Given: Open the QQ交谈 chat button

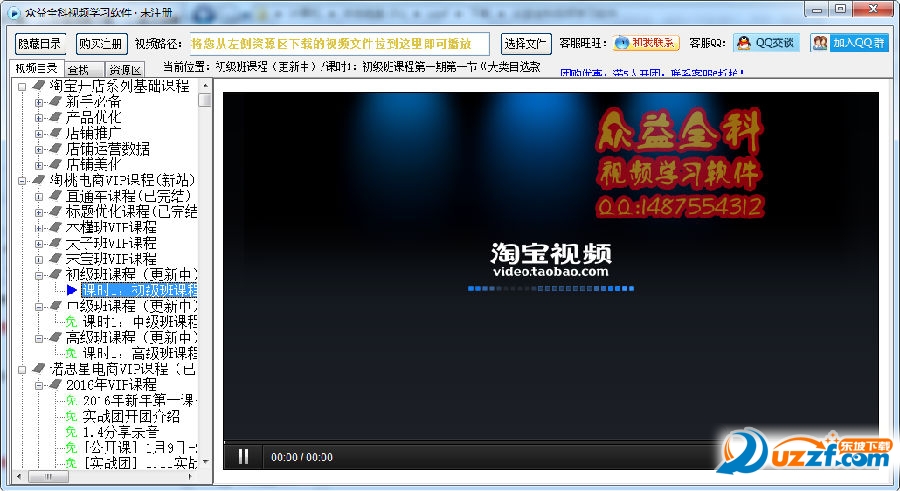Looking at the screenshot, I should [766, 43].
